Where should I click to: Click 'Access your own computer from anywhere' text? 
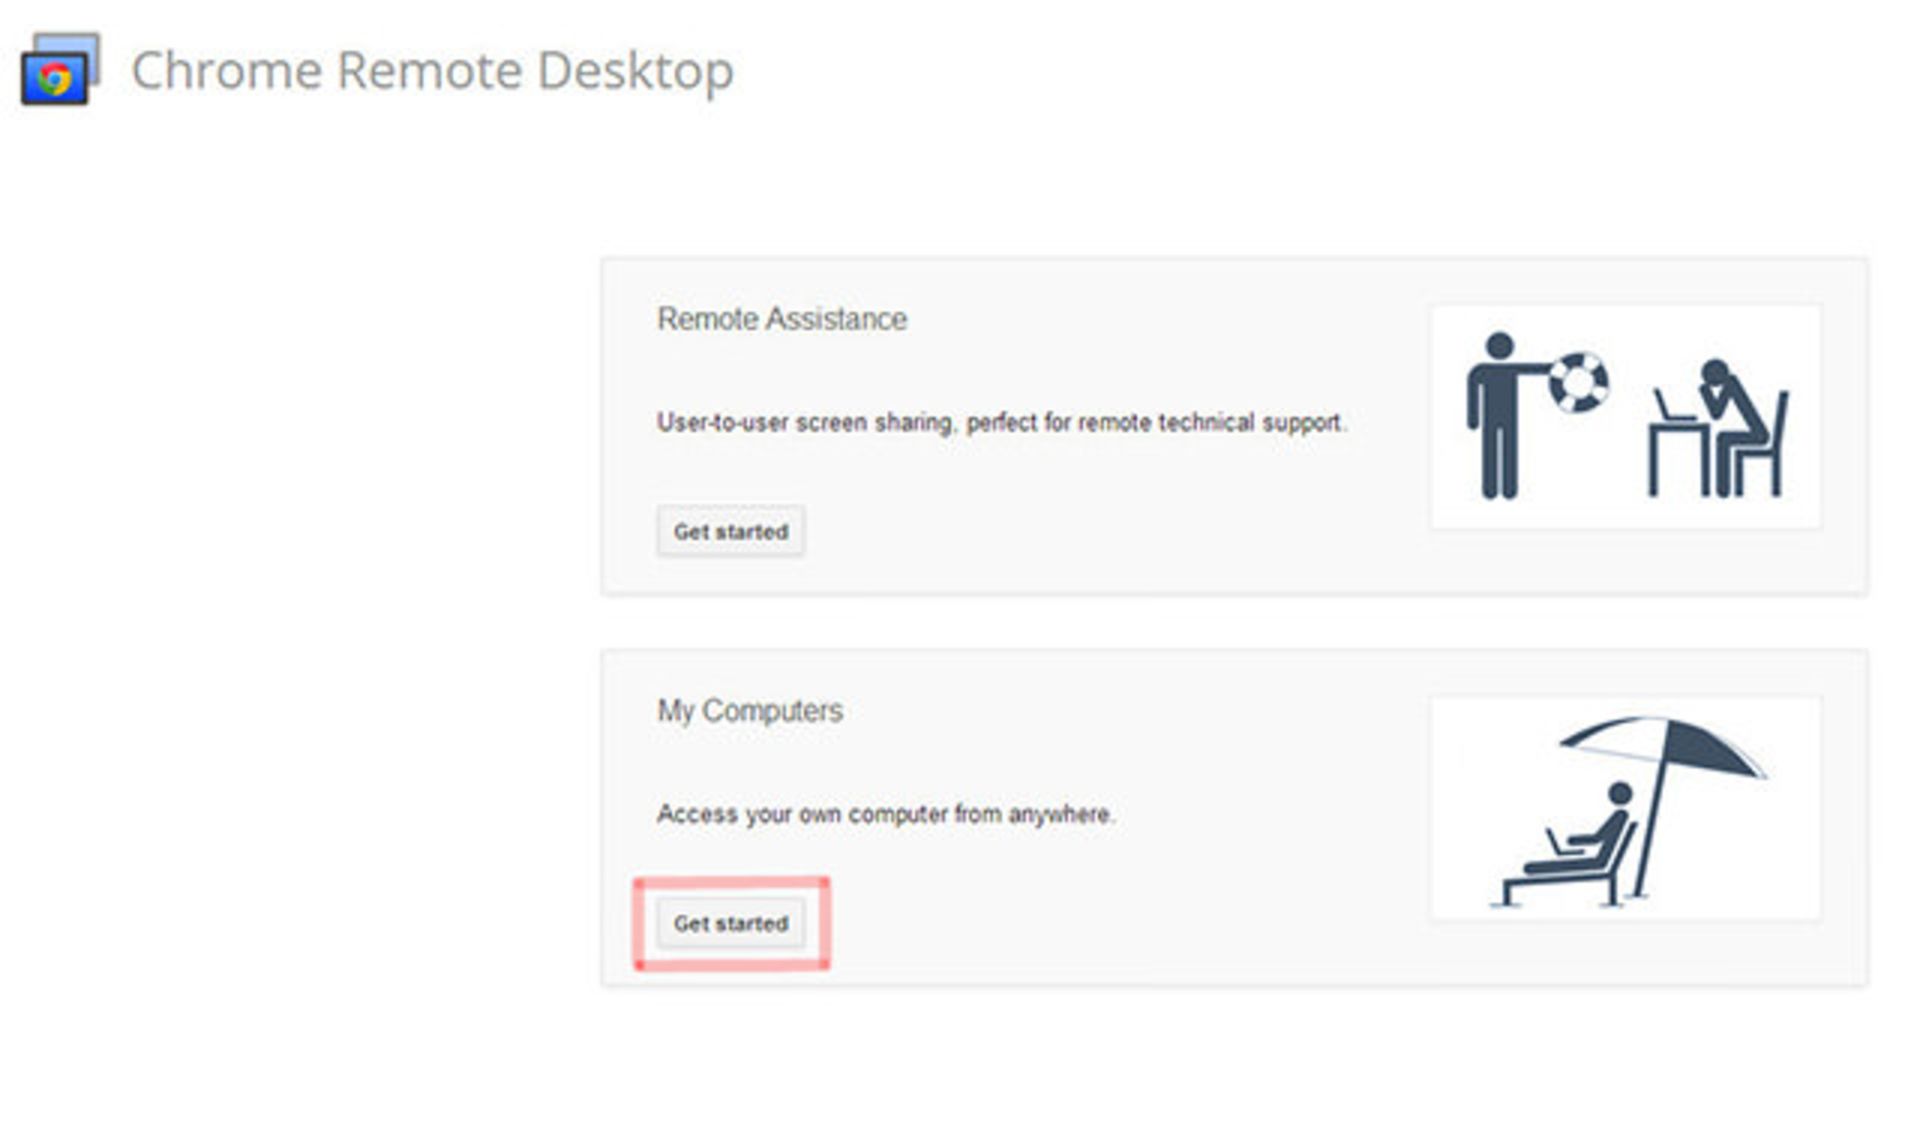tap(886, 814)
